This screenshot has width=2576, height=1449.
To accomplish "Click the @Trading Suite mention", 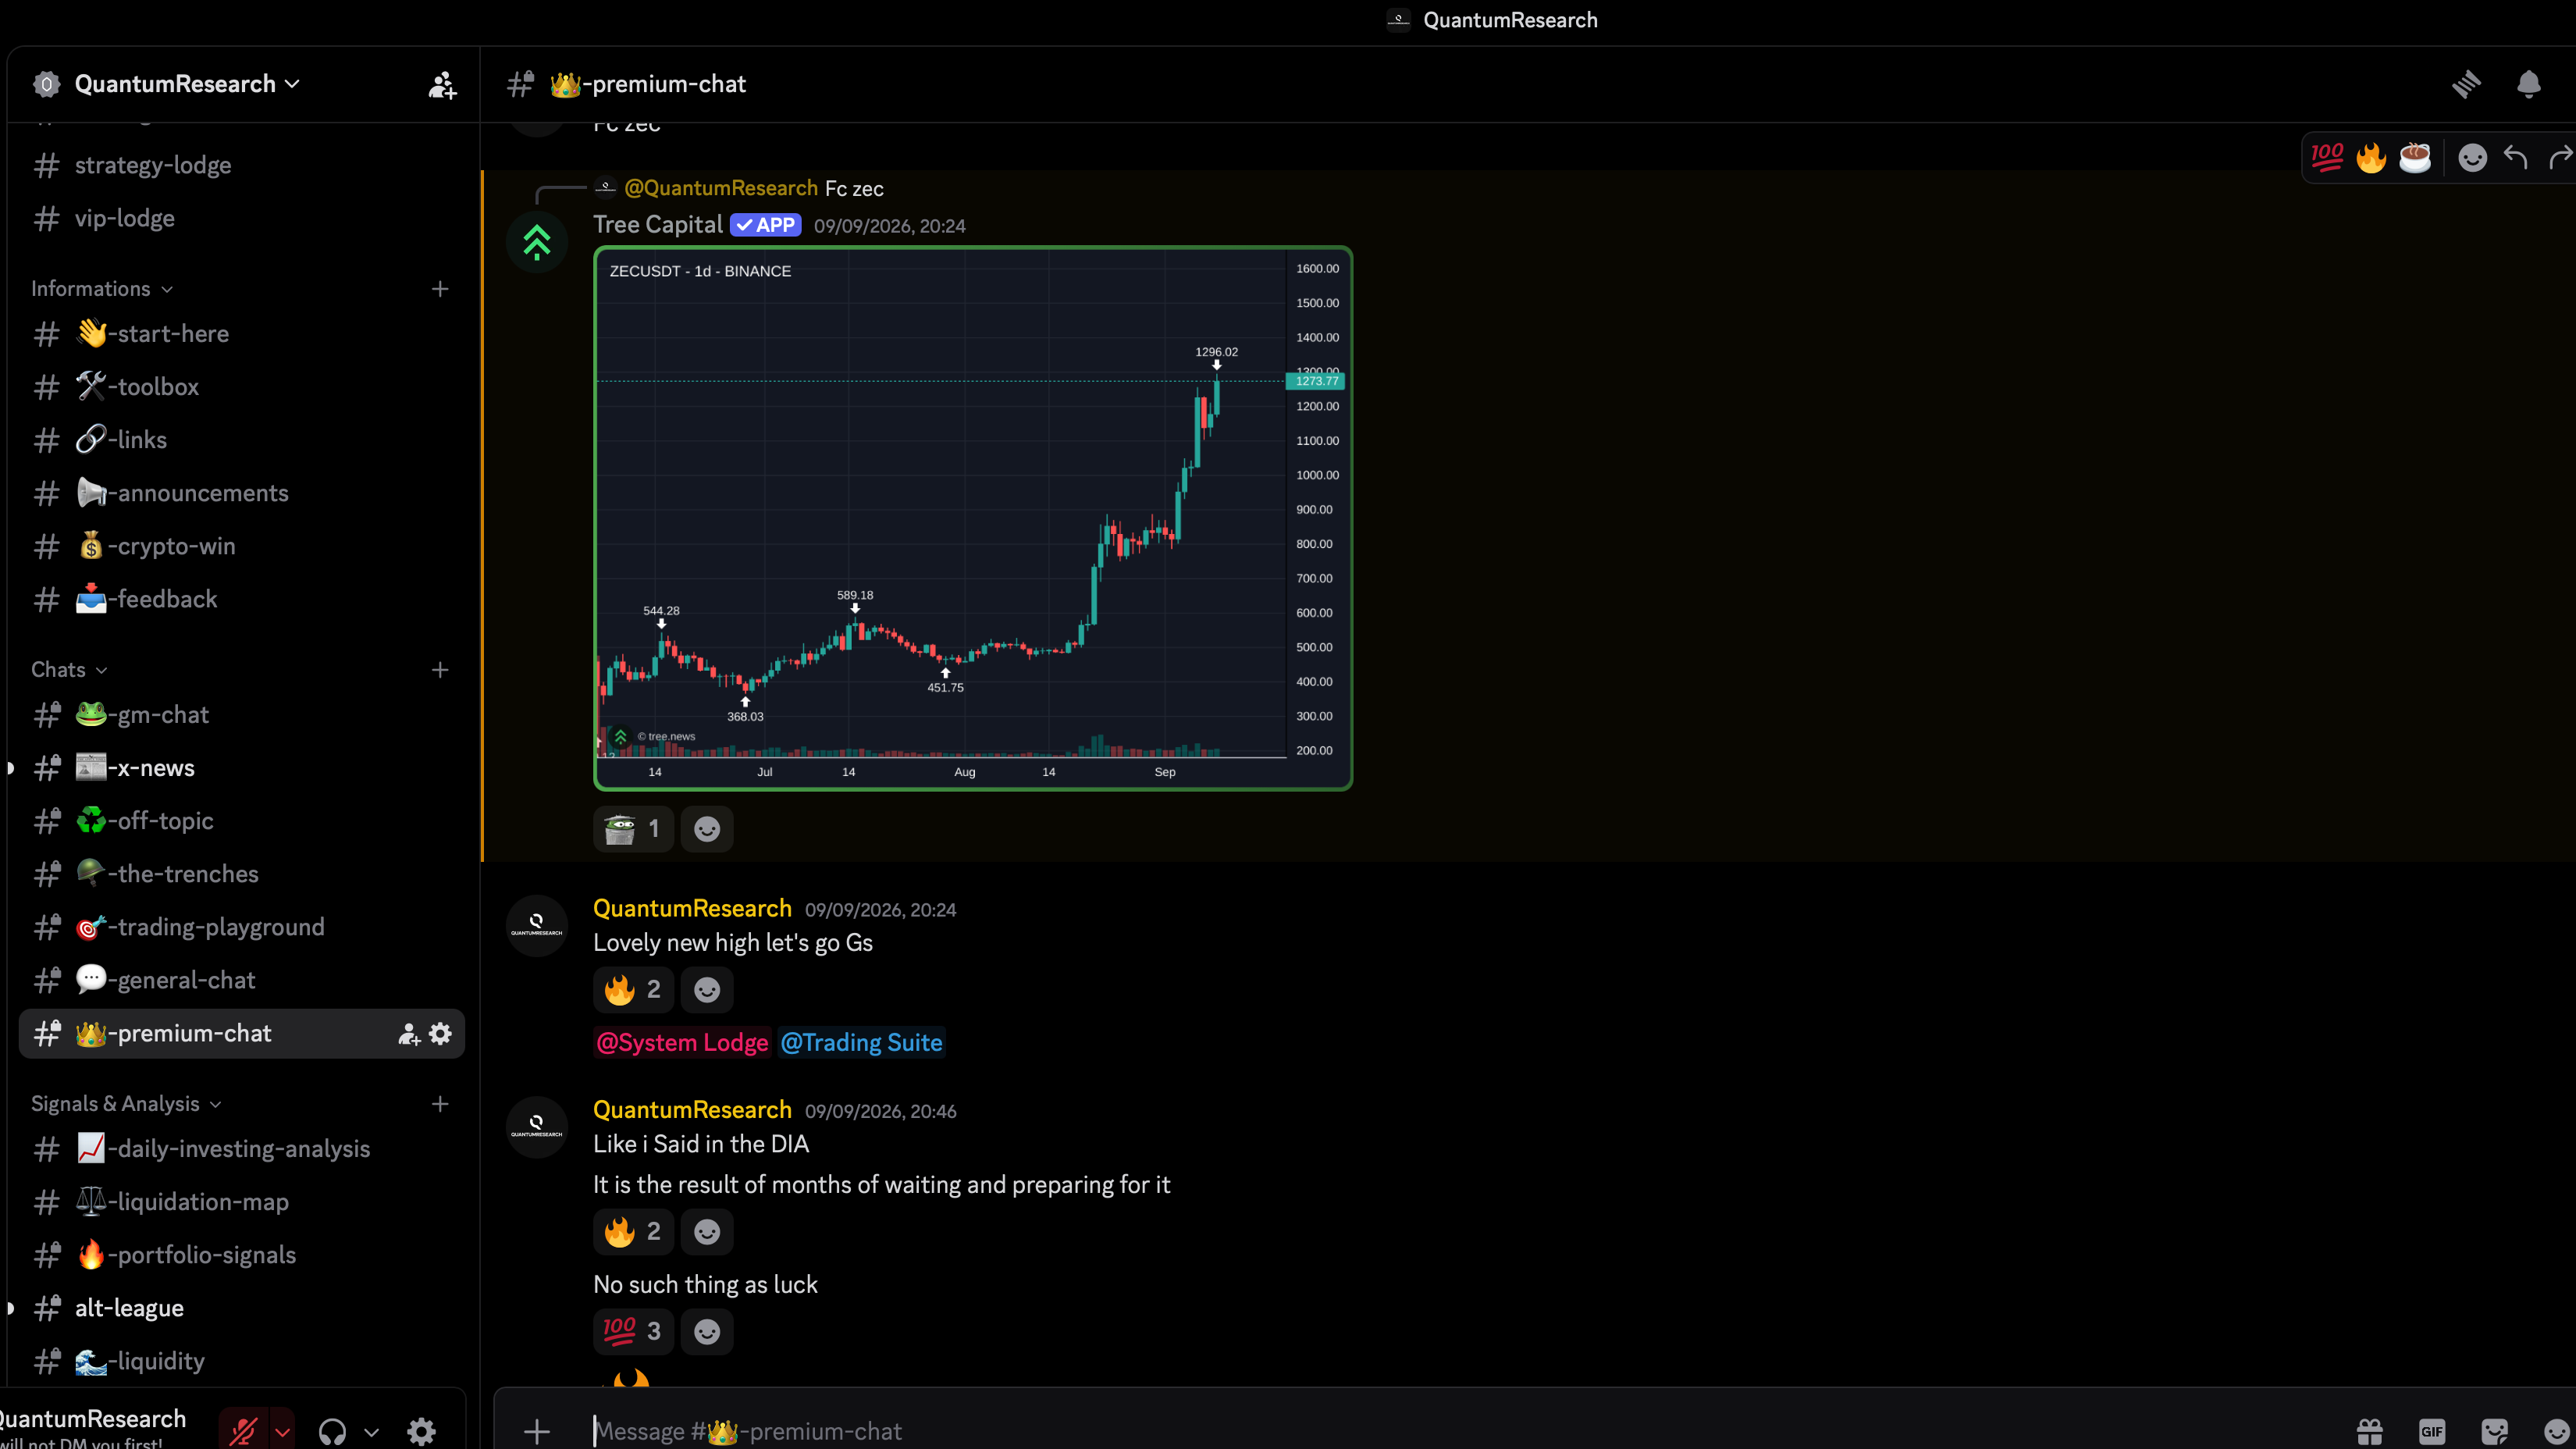I will coord(861,1042).
